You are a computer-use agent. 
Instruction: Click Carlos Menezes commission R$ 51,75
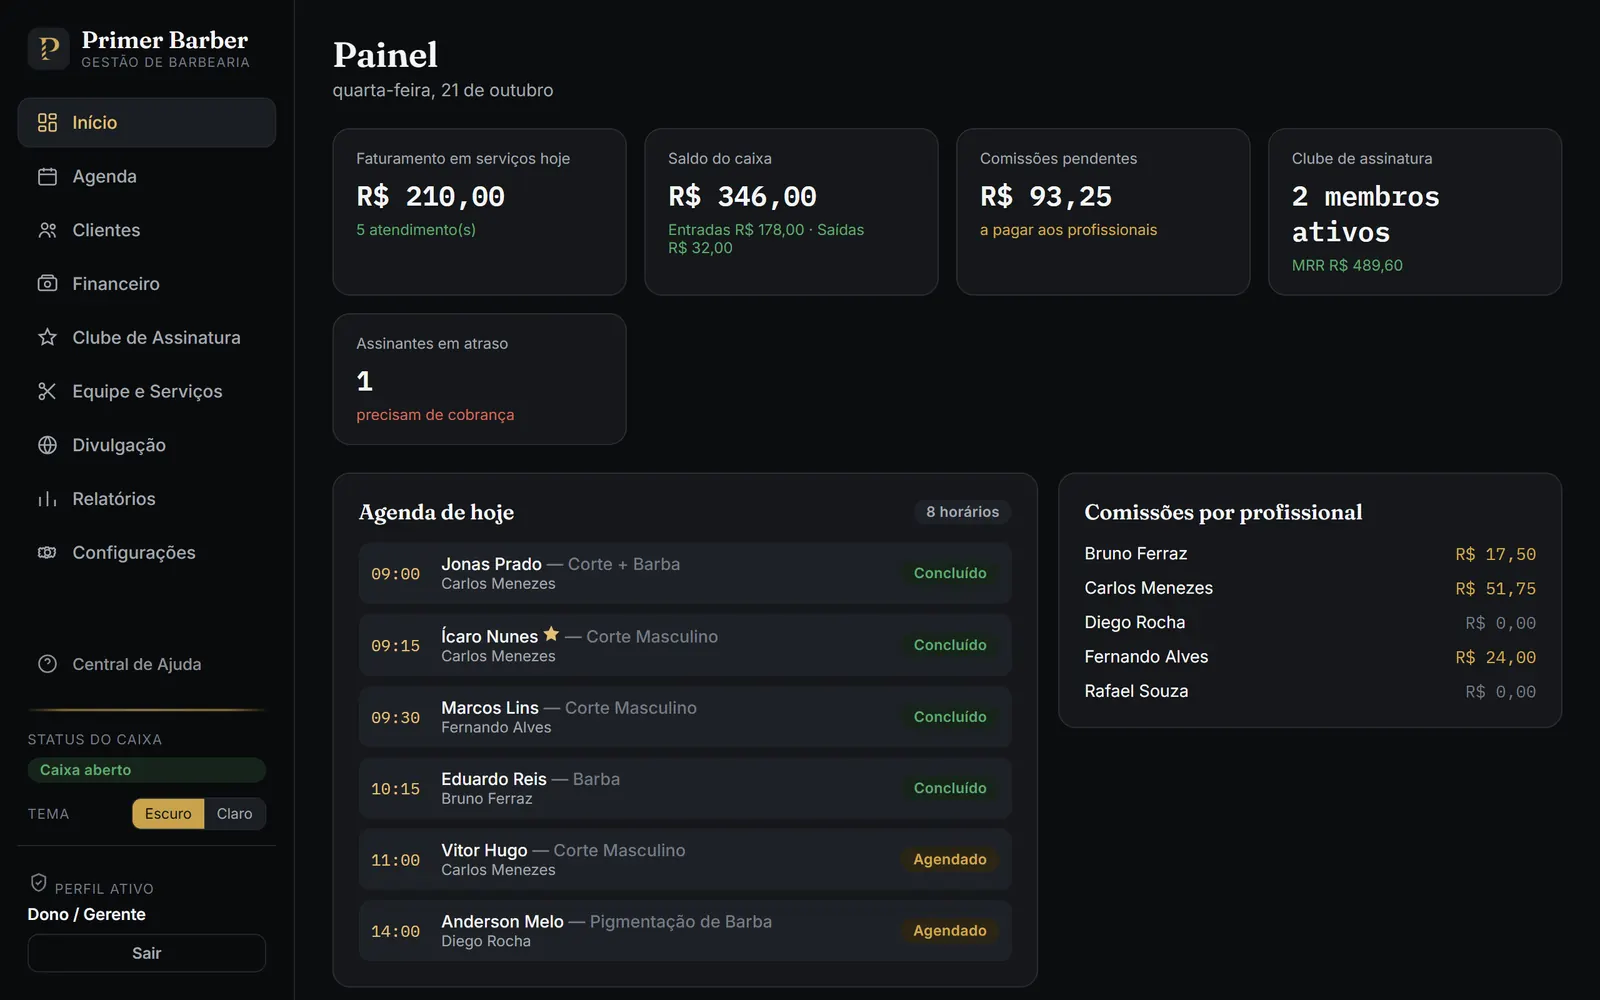(1495, 589)
